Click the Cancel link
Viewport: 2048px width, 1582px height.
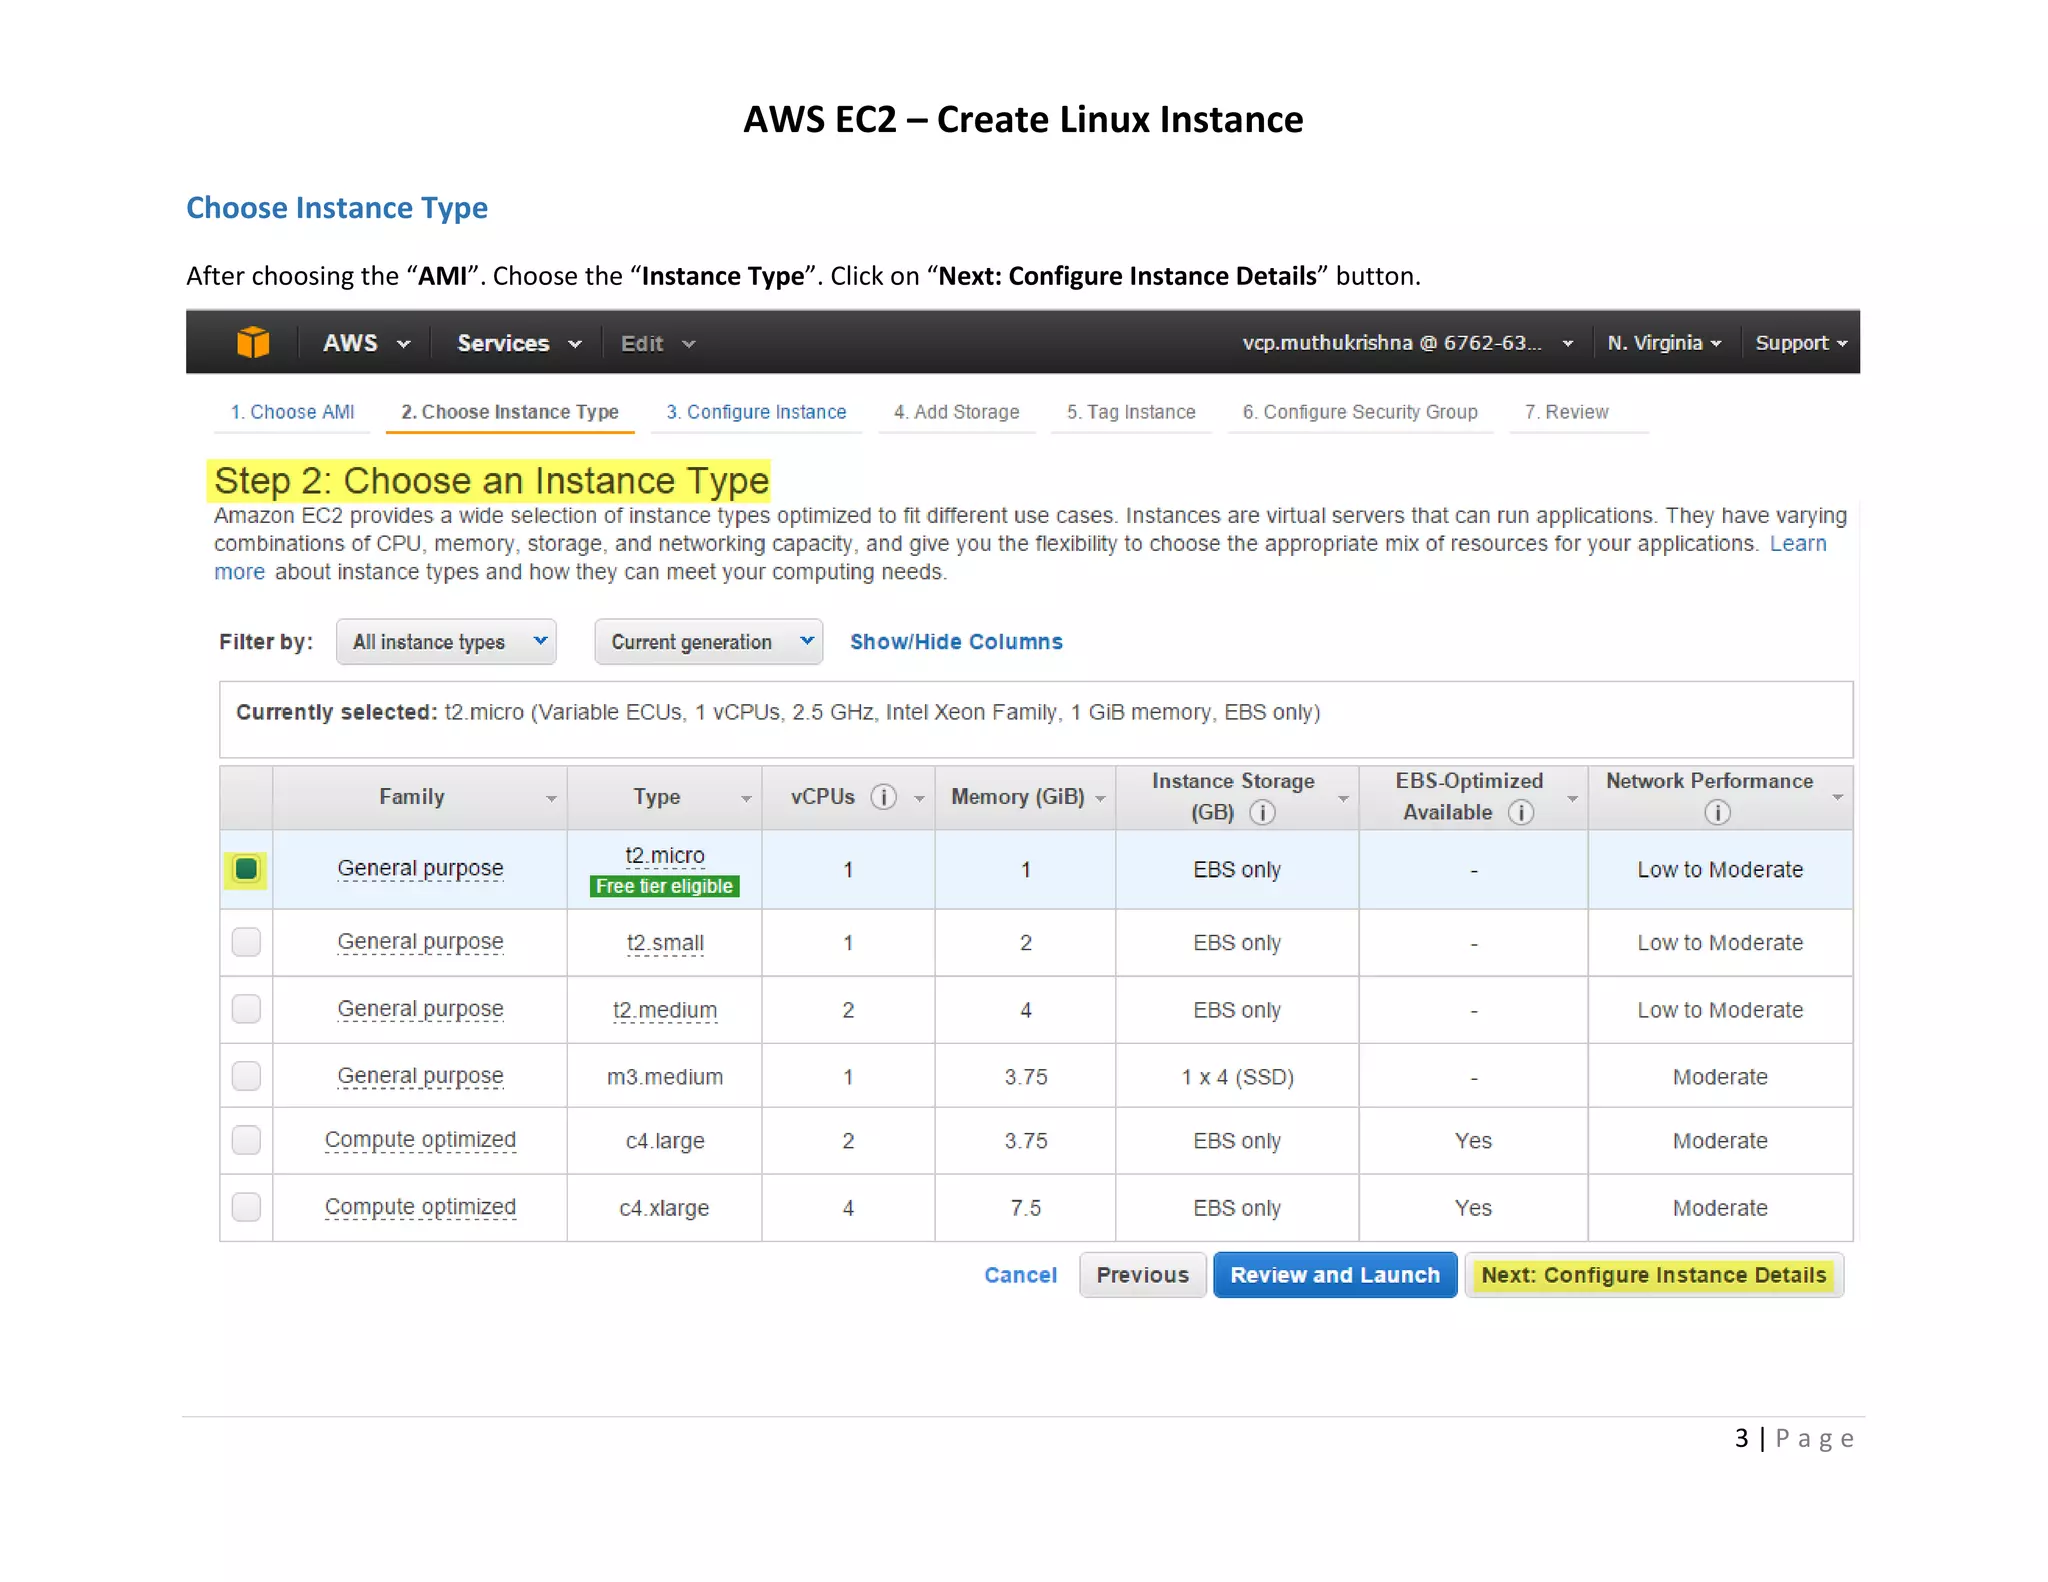click(1020, 1275)
